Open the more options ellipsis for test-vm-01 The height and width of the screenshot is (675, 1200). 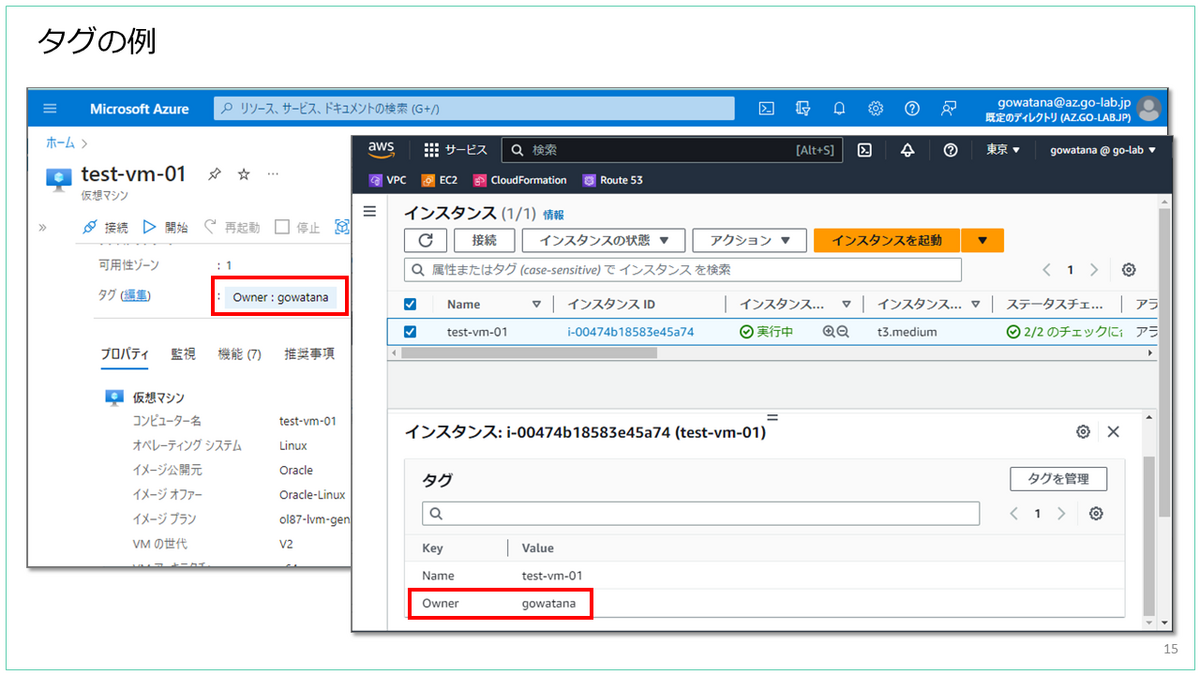coord(273,174)
